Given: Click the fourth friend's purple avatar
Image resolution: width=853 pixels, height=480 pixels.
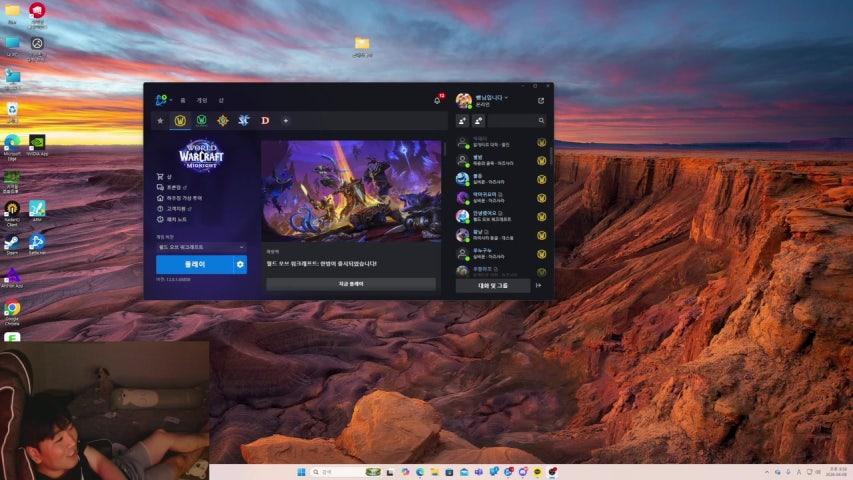Looking at the screenshot, I should pyautogui.click(x=462, y=198).
